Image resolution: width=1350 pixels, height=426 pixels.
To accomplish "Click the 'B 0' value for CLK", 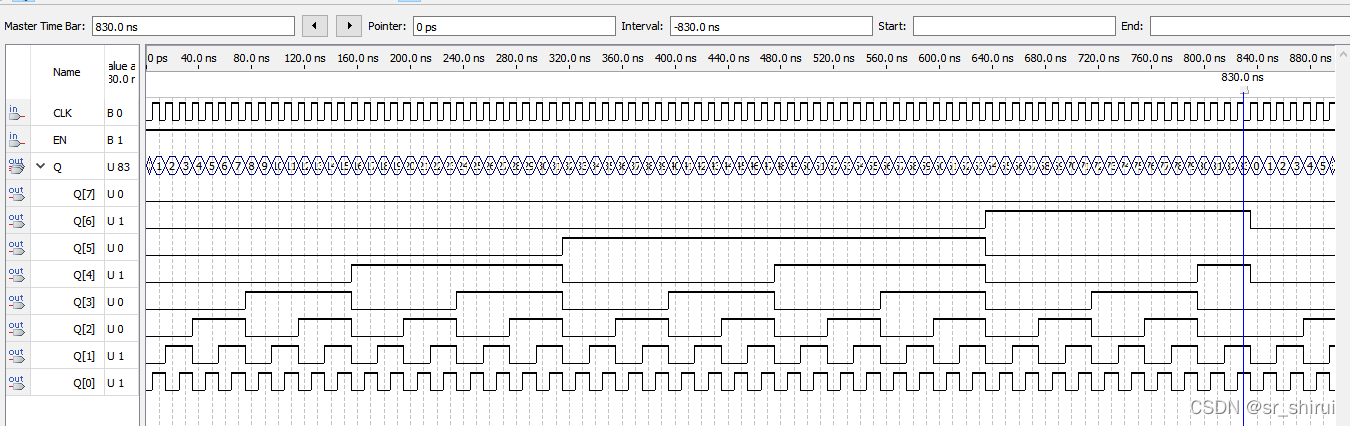I will point(115,113).
